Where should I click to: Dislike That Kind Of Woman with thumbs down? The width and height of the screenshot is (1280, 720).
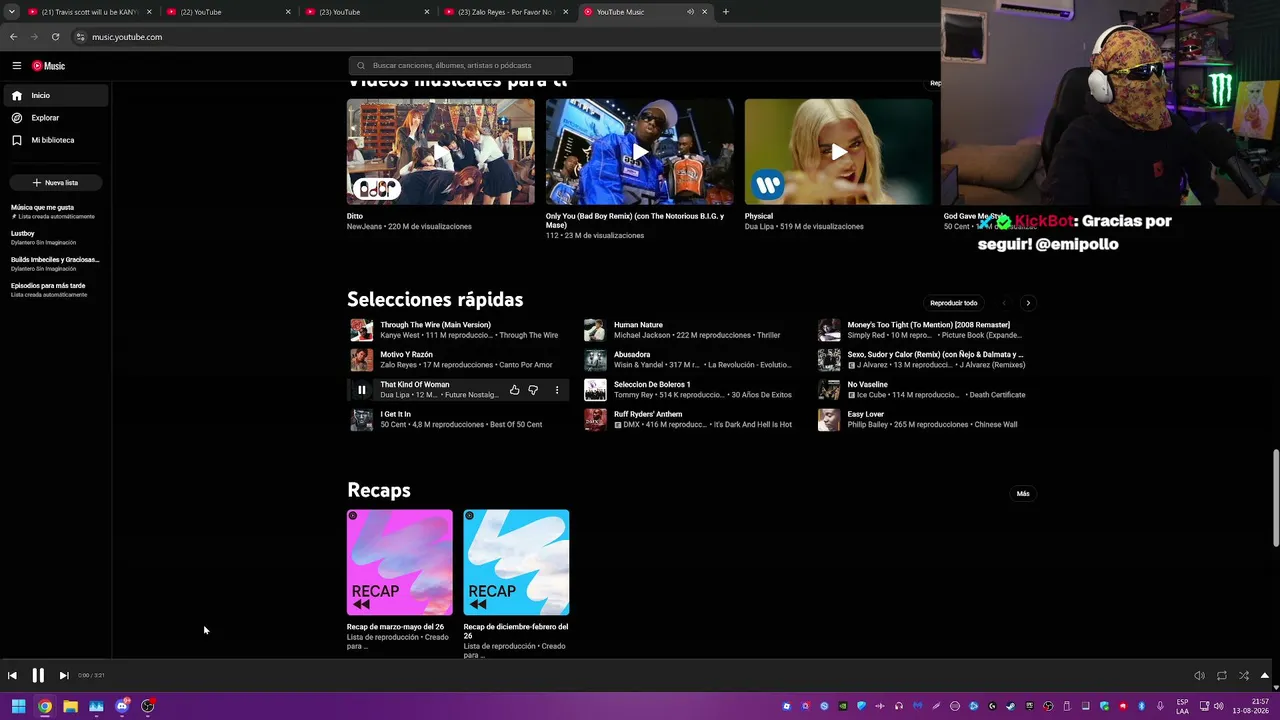pyautogui.click(x=533, y=390)
